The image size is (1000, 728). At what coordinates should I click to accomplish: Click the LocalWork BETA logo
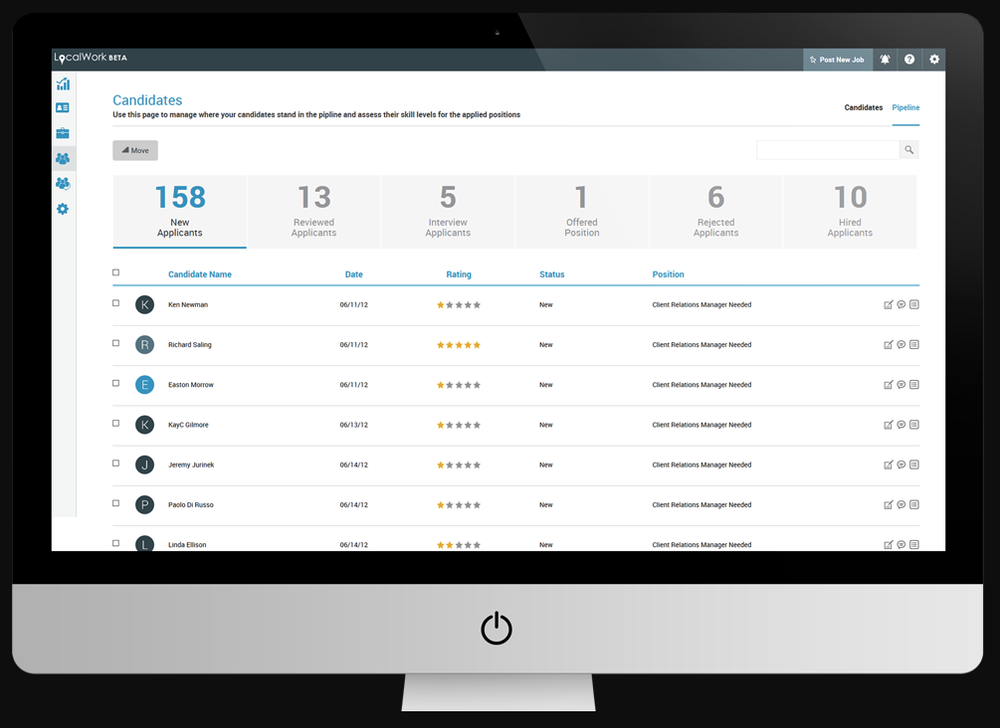coord(91,57)
